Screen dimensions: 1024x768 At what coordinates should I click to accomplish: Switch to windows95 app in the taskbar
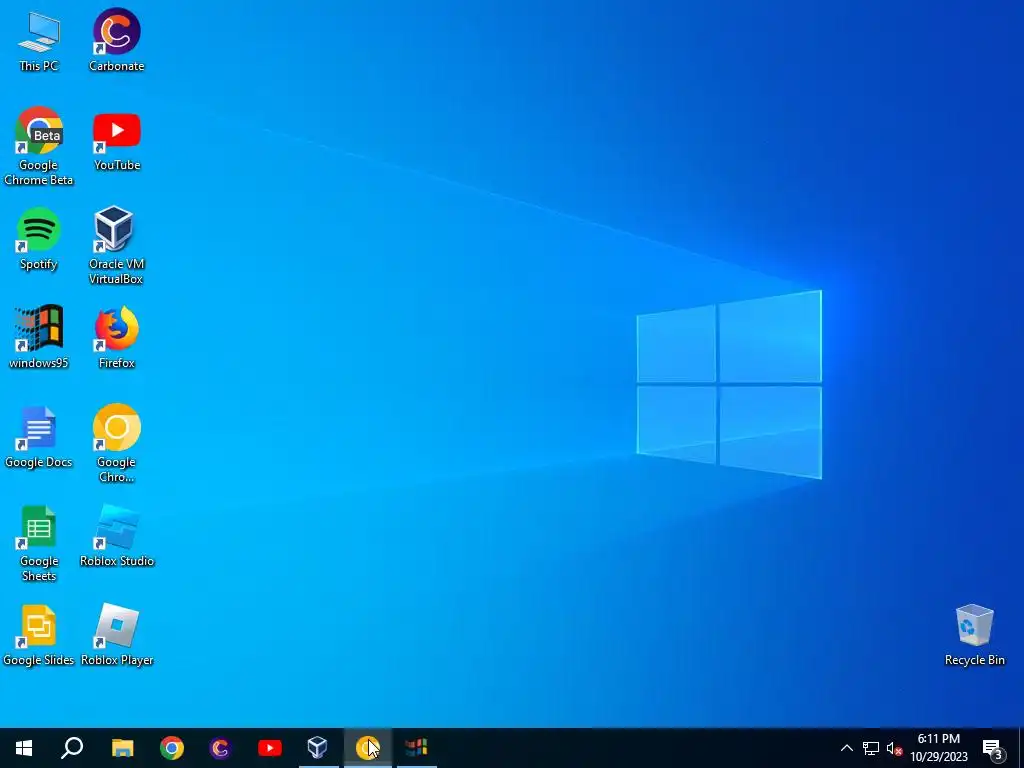(417, 748)
